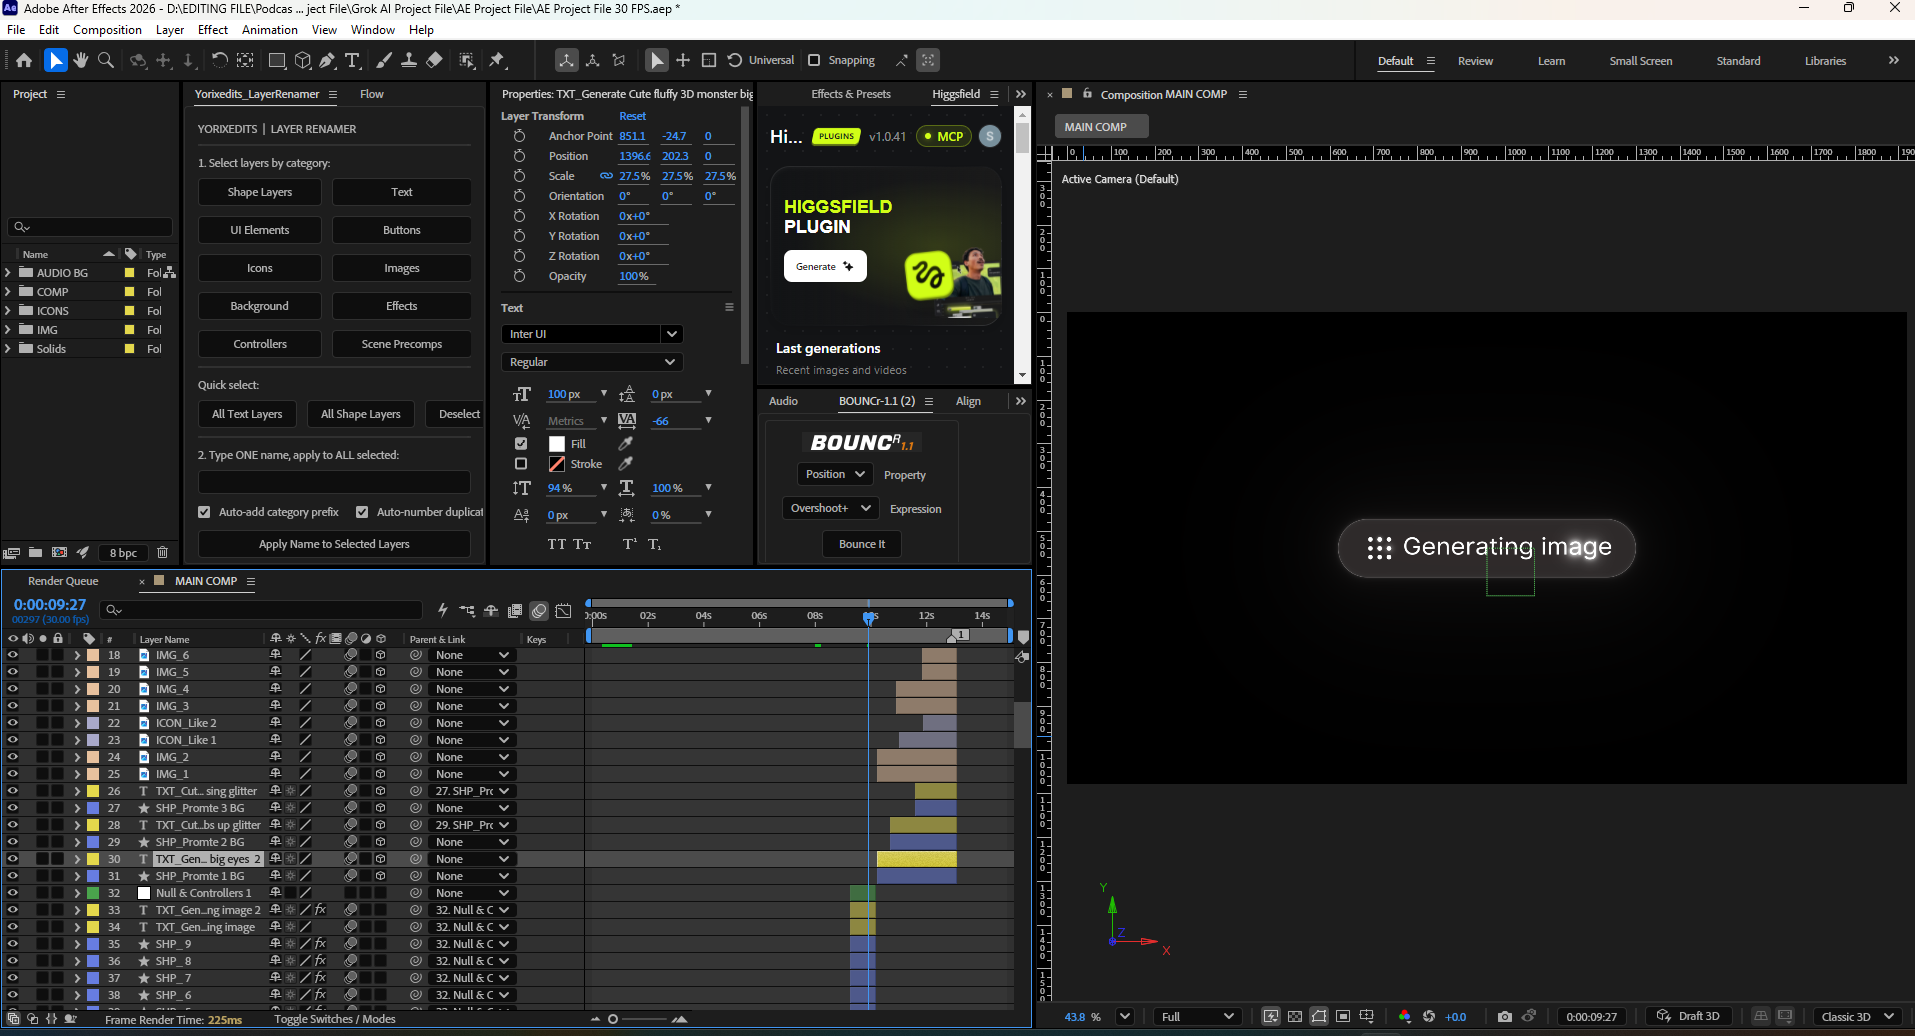Click the Shape Layers category button
This screenshot has height=1036, width=1915.
pyautogui.click(x=260, y=192)
